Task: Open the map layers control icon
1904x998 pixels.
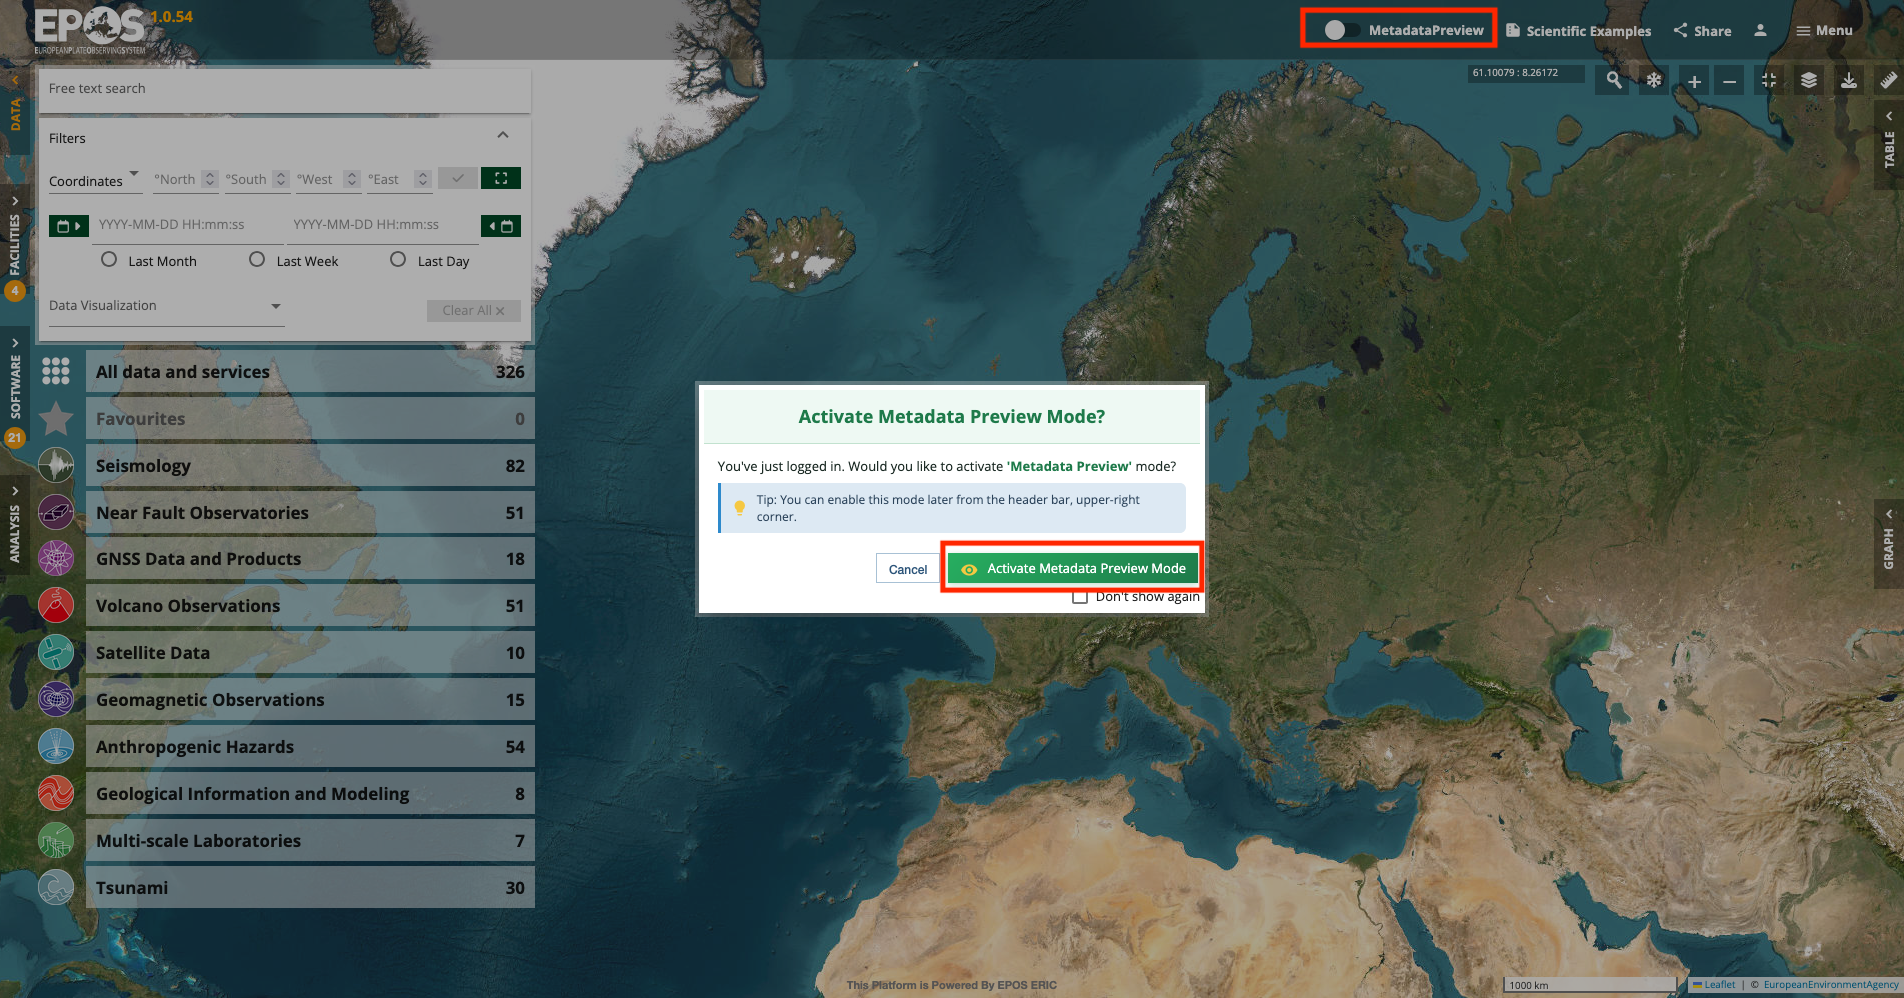Action: click(x=1809, y=80)
